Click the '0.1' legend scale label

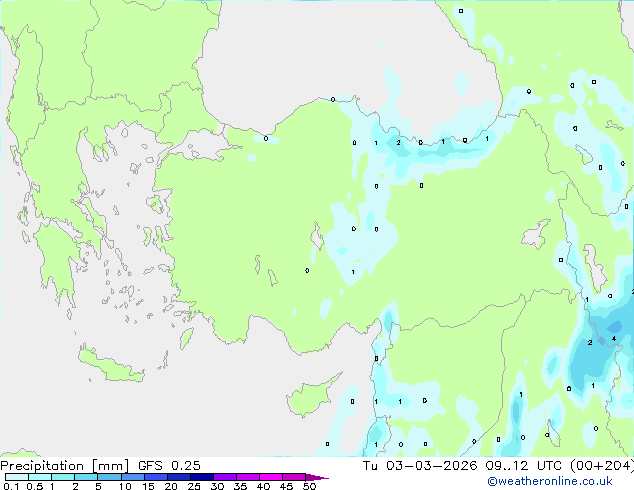click(x=11, y=486)
